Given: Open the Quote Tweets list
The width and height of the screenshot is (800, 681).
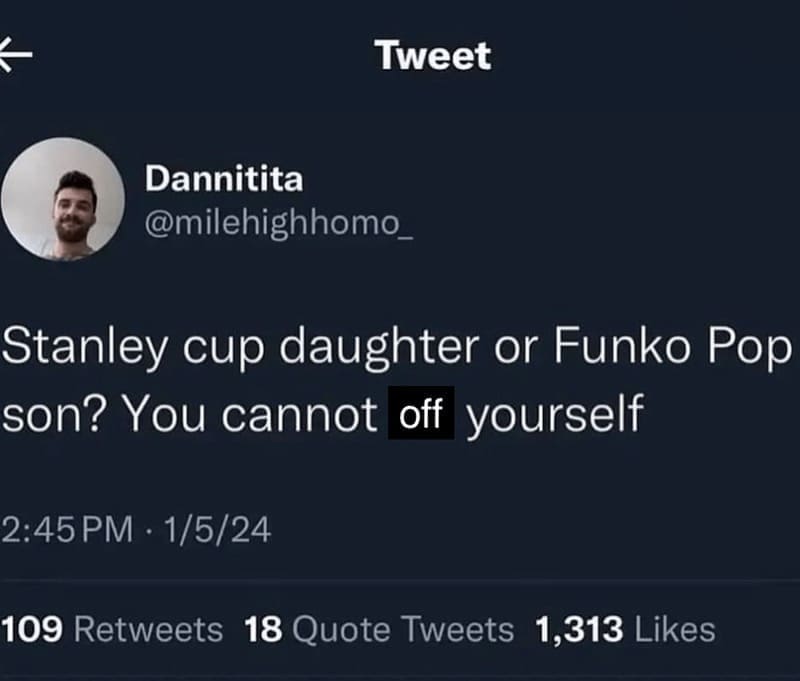Looking at the screenshot, I should click(x=405, y=630).
